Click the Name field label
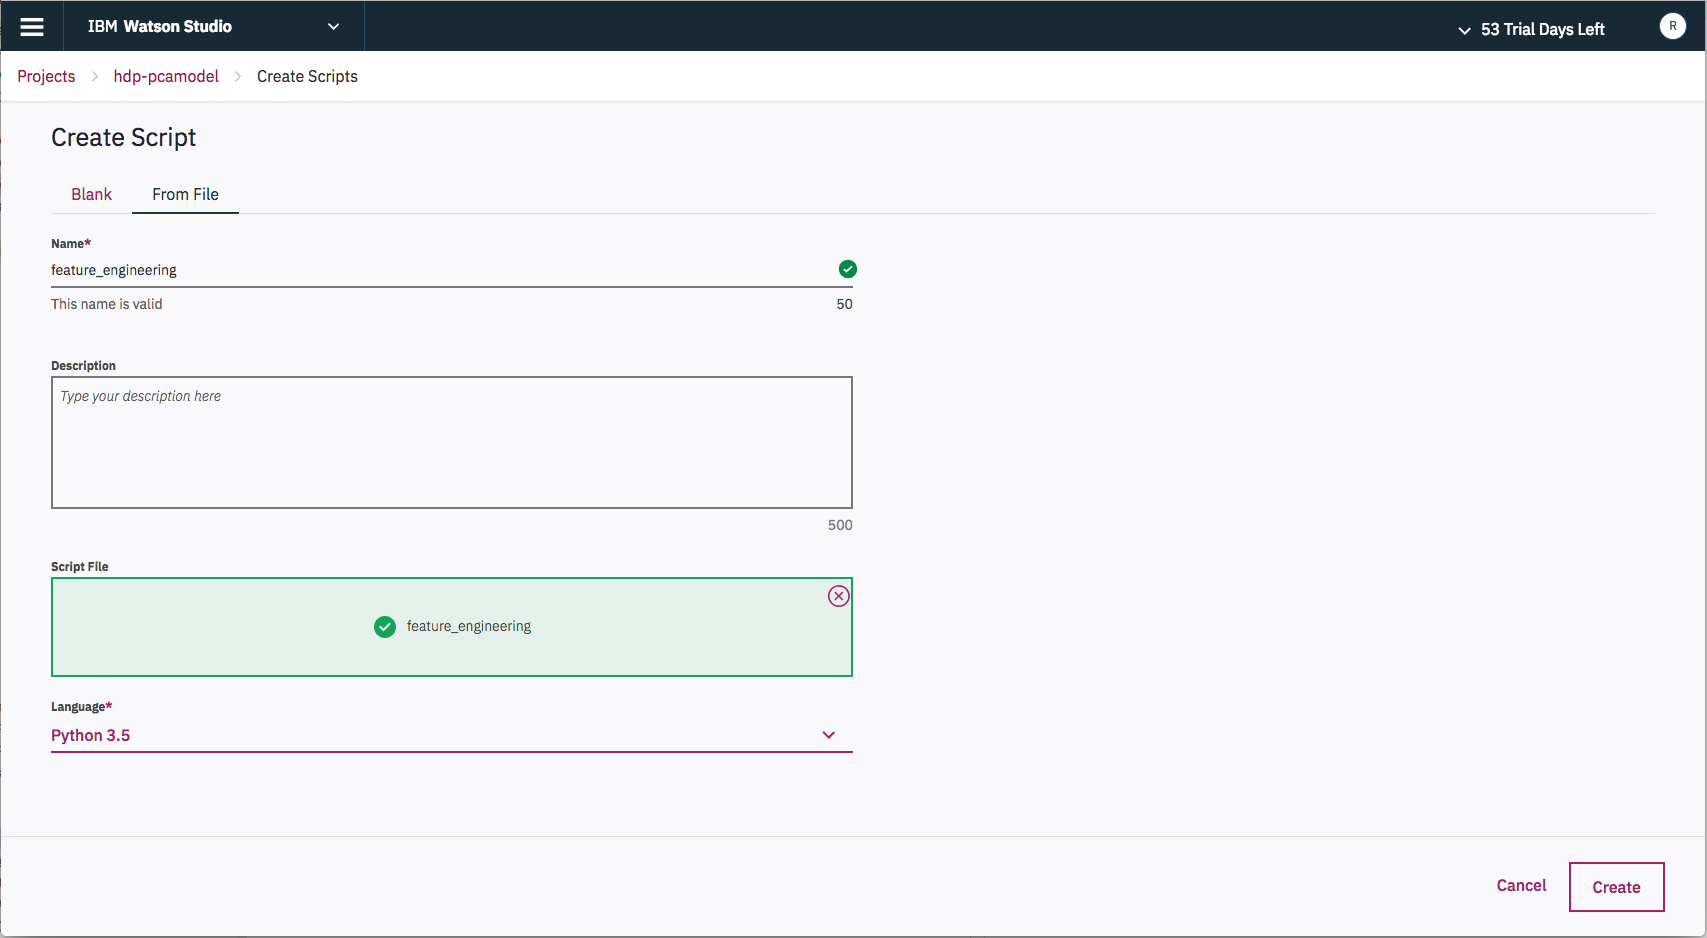The width and height of the screenshot is (1707, 938). (x=71, y=243)
